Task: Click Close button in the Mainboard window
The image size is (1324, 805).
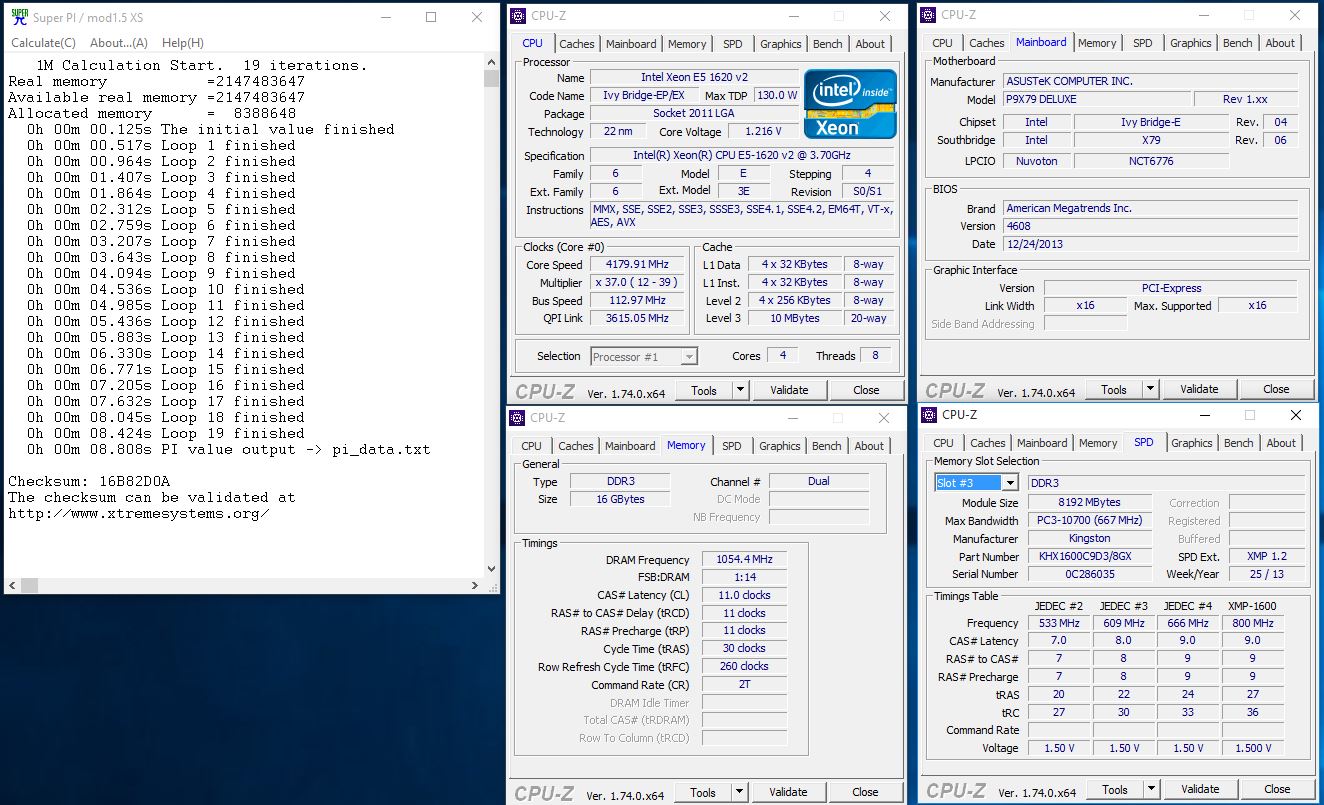Action: point(1276,389)
